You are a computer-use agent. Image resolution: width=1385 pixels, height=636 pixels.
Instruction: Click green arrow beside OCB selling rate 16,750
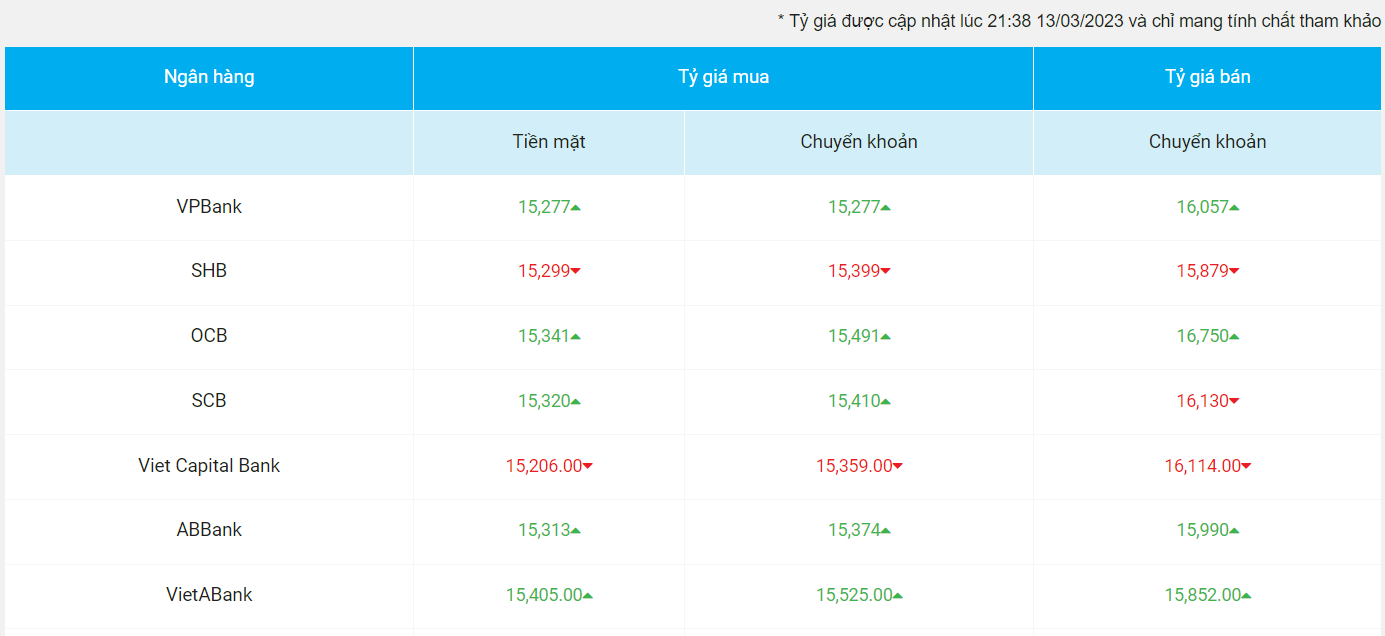1234,337
